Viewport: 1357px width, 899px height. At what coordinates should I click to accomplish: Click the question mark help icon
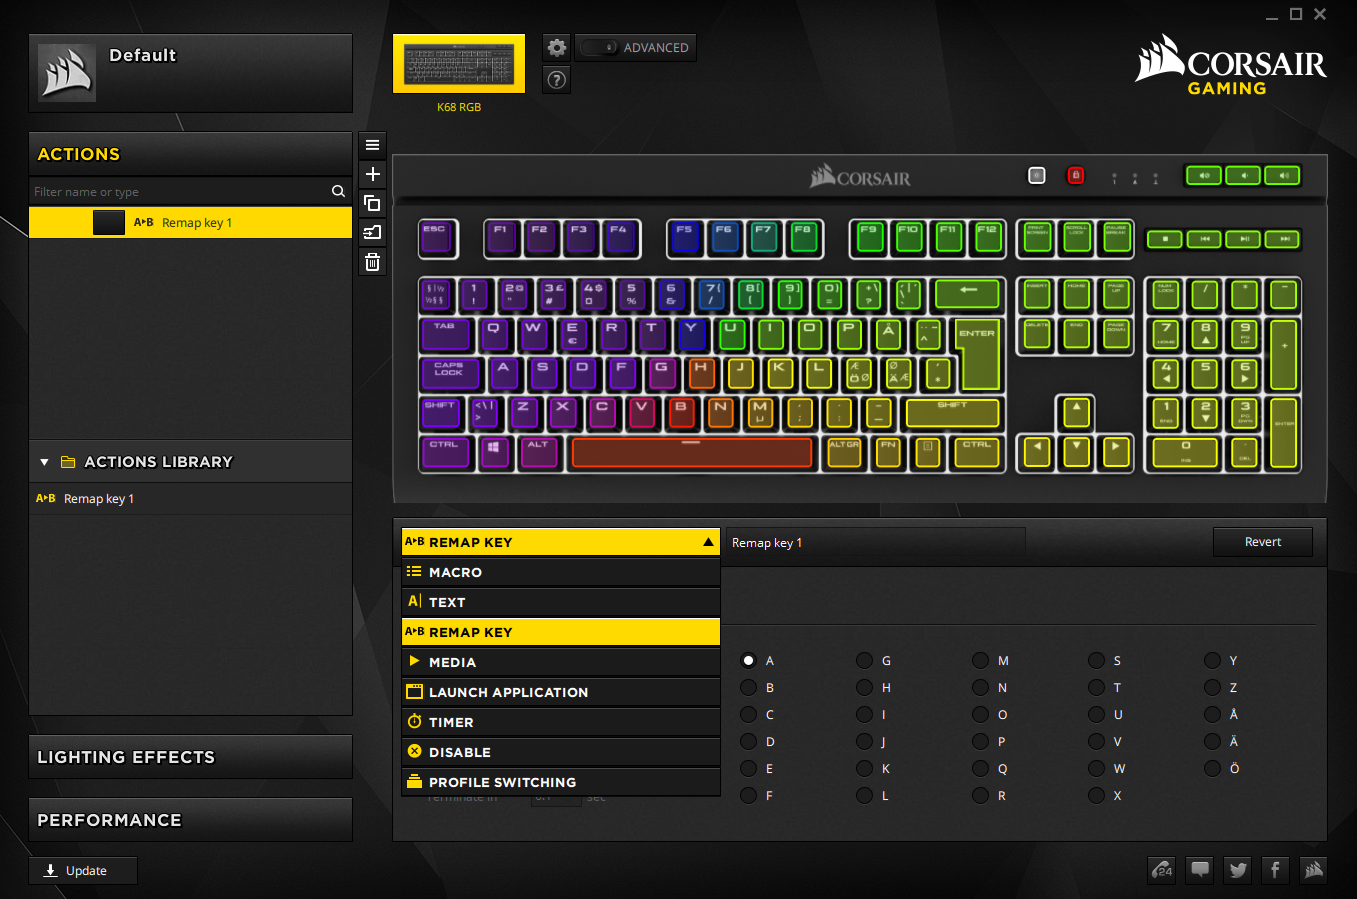[557, 80]
